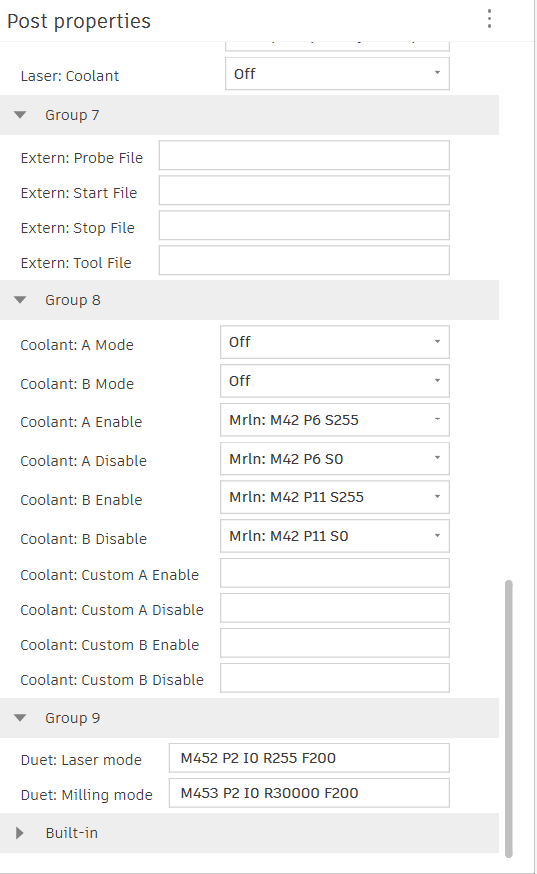Open the Coolant: A Disable dropdown
The width and height of the screenshot is (537, 874).
(335, 458)
